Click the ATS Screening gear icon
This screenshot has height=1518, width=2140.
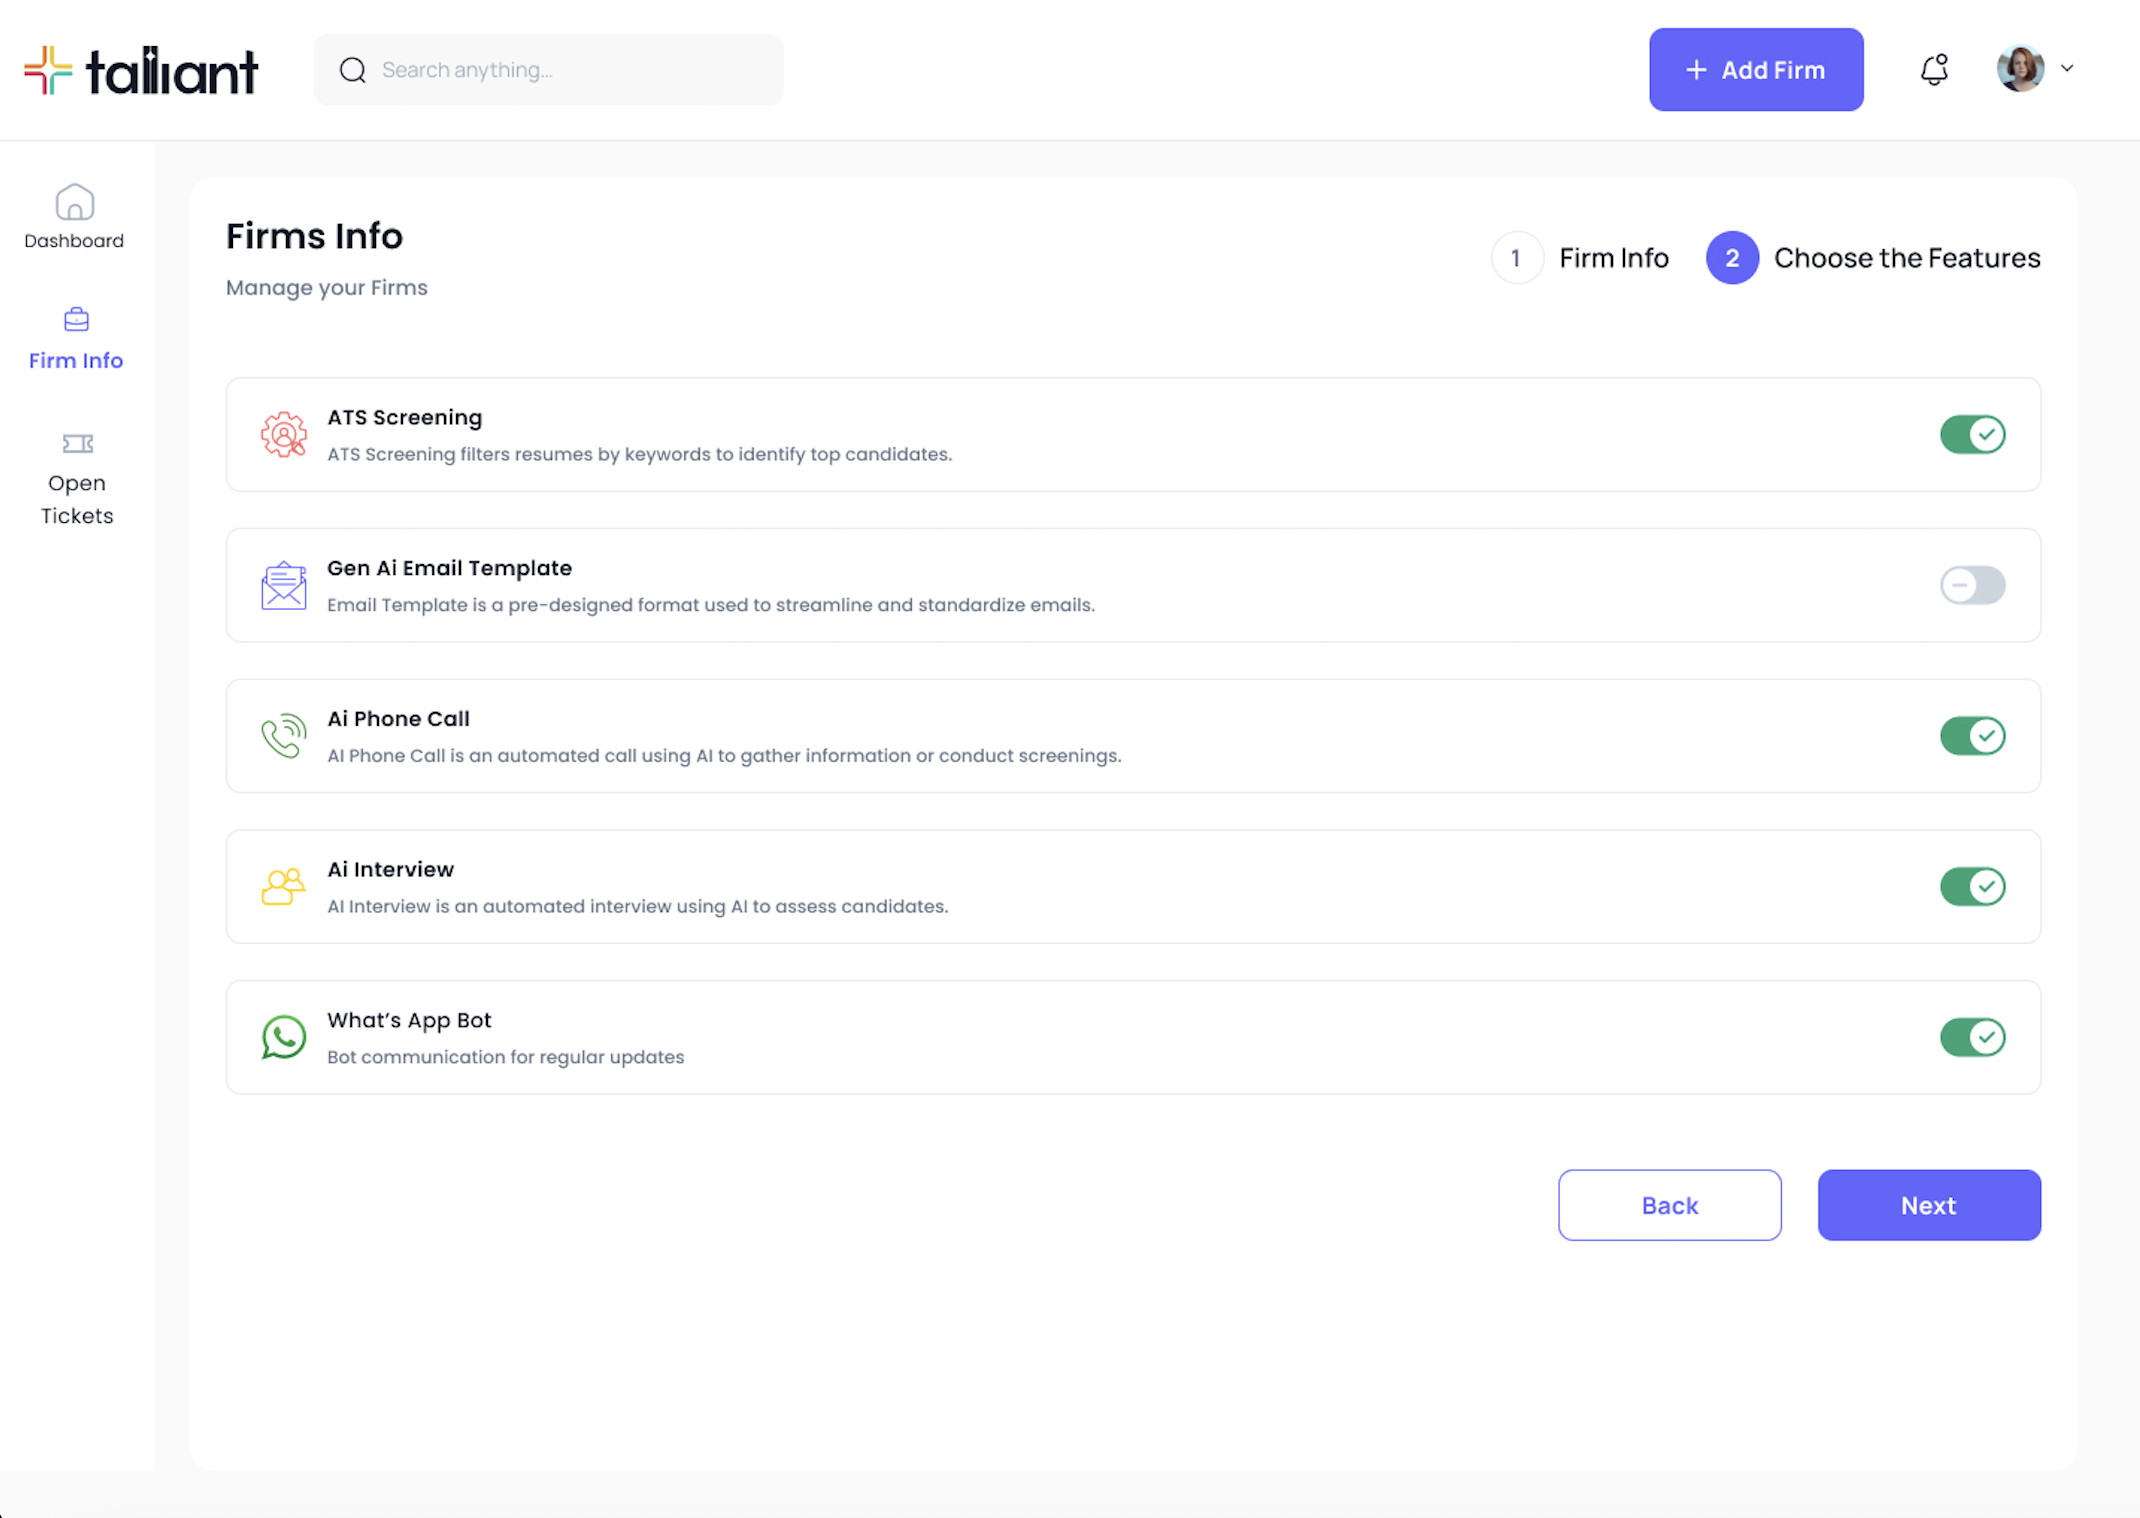pos(284,435)
